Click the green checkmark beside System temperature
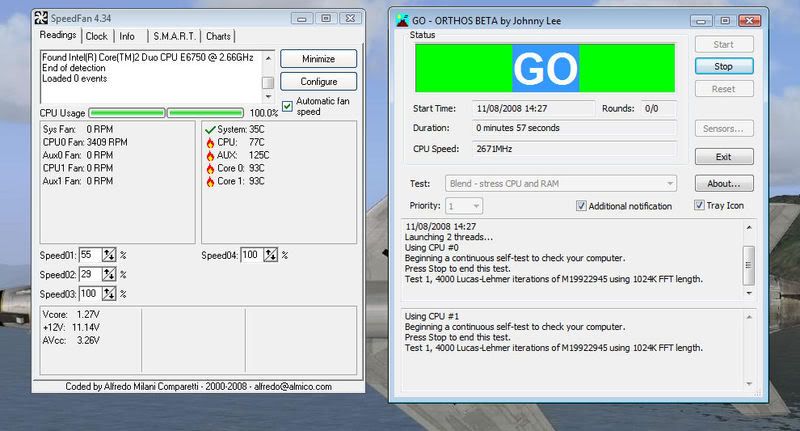This screenshot has width=800, height=431. 210,130
